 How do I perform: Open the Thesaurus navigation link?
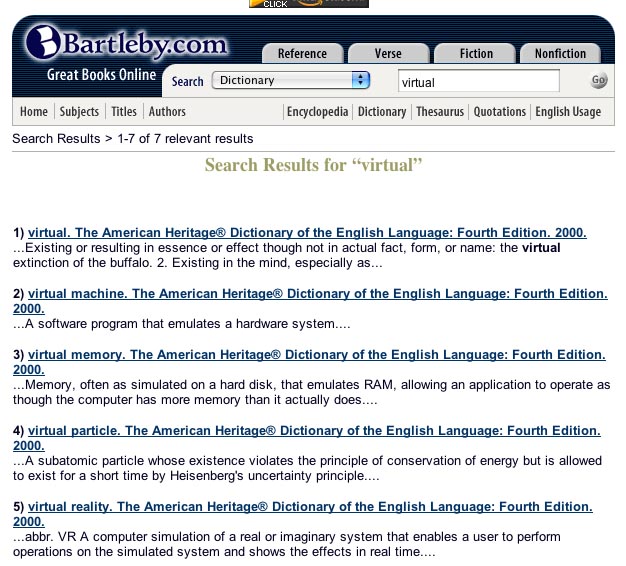click(440, 111)
